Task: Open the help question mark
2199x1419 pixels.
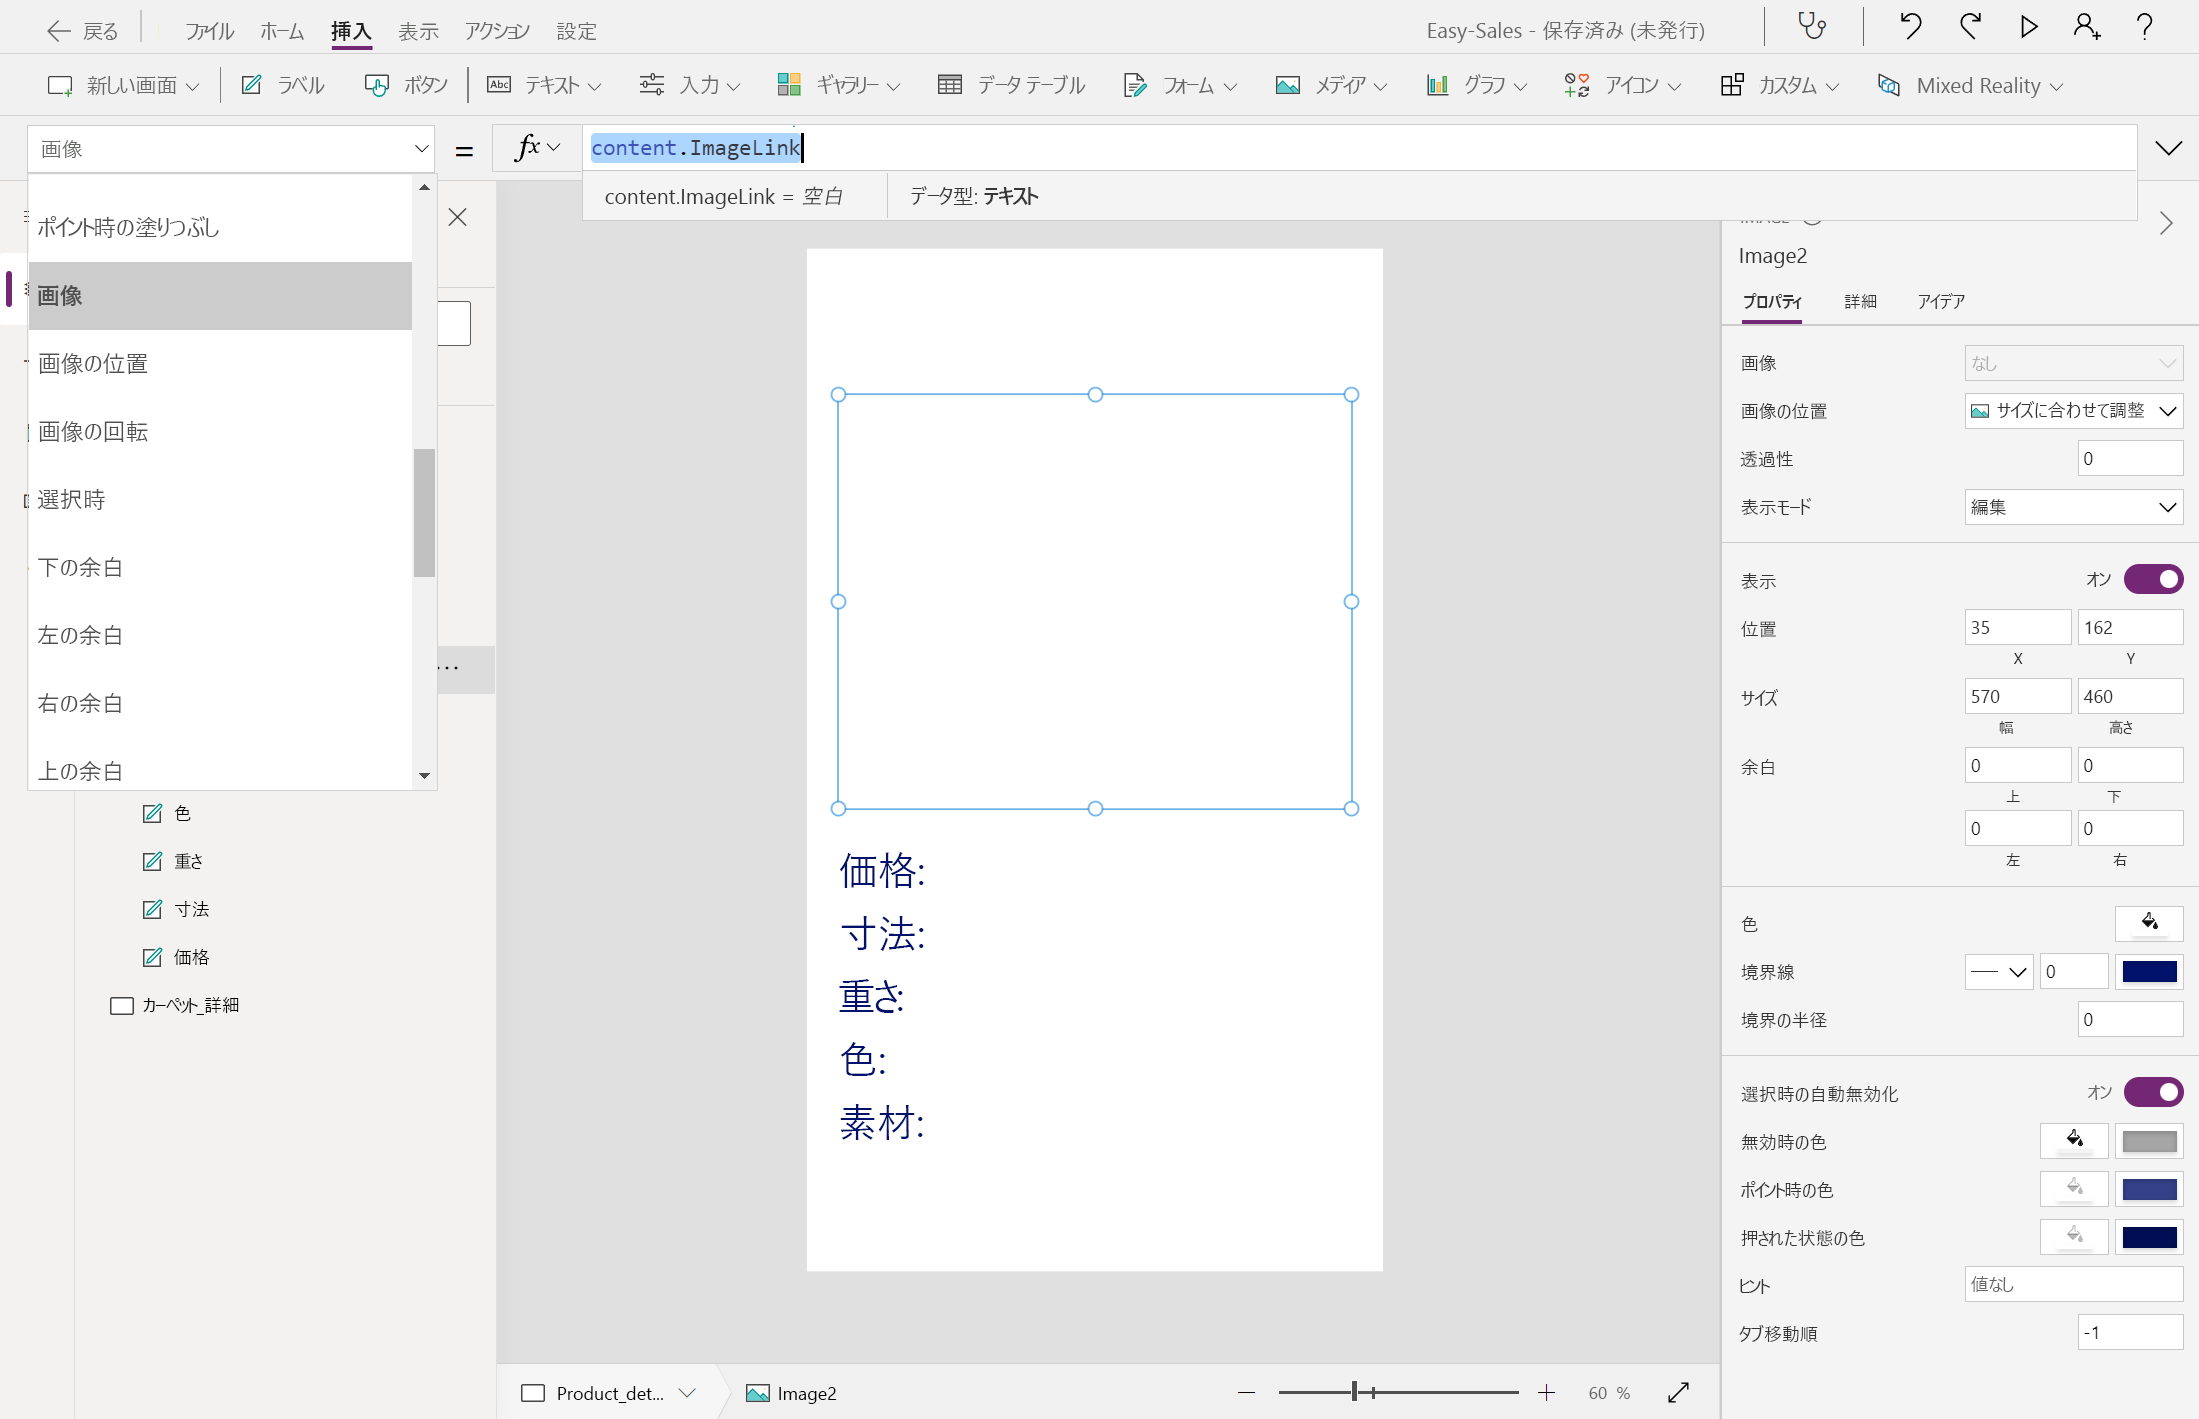Action: (x=2144, y=27)
